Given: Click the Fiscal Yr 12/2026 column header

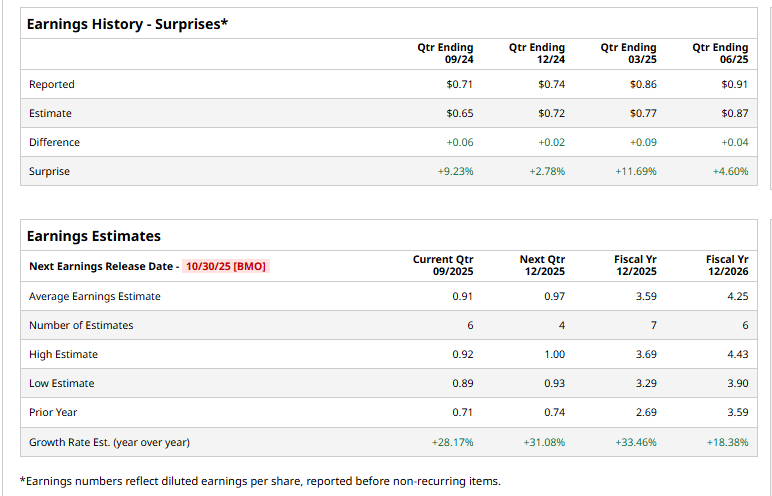Looking at the screenshot, I should click(x=727, y=265).
